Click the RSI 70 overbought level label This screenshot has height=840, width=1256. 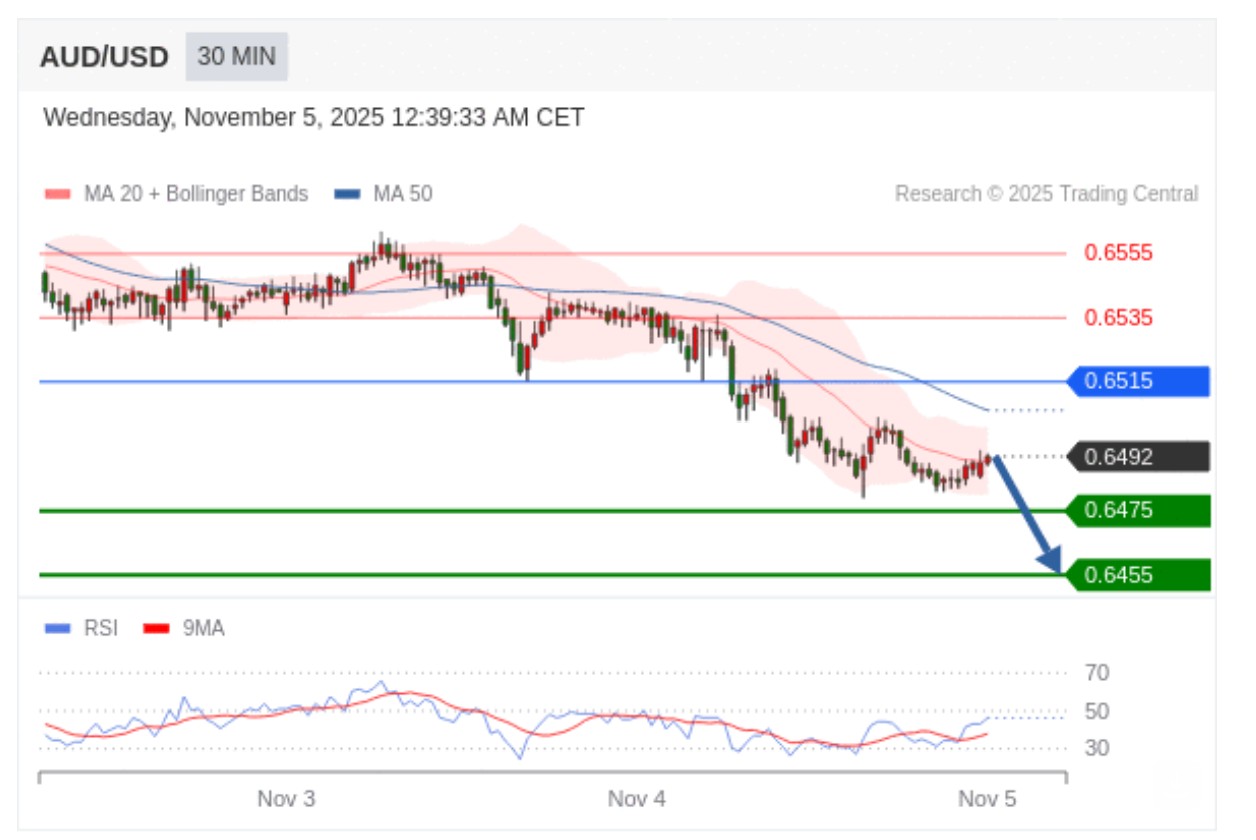pos(1097,673)
